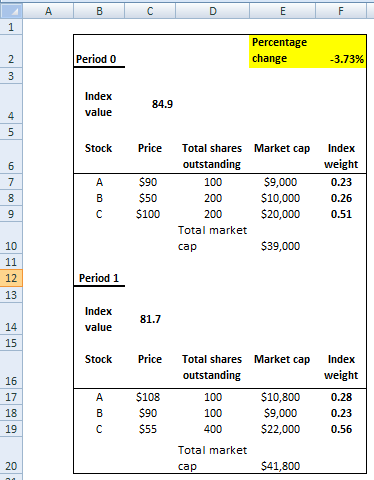Click the index value 81.7 cell
Screen dimensions: 374x480
[x=150, y=319]
